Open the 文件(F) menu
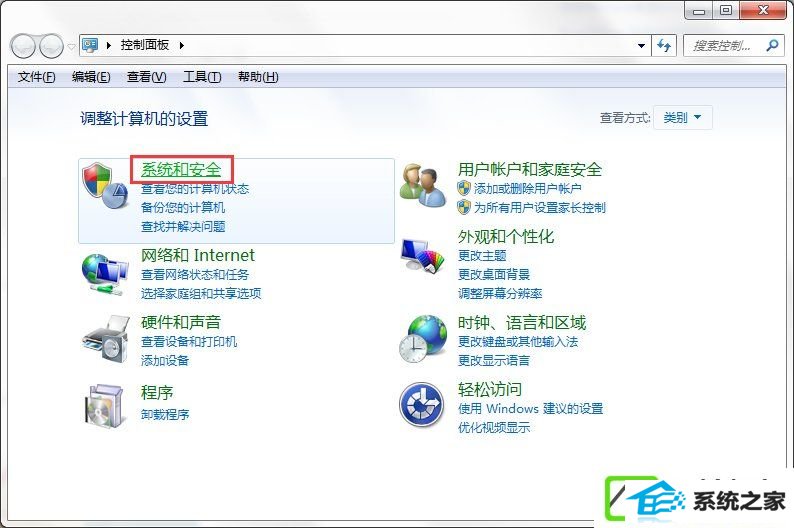 click(36, 77)
